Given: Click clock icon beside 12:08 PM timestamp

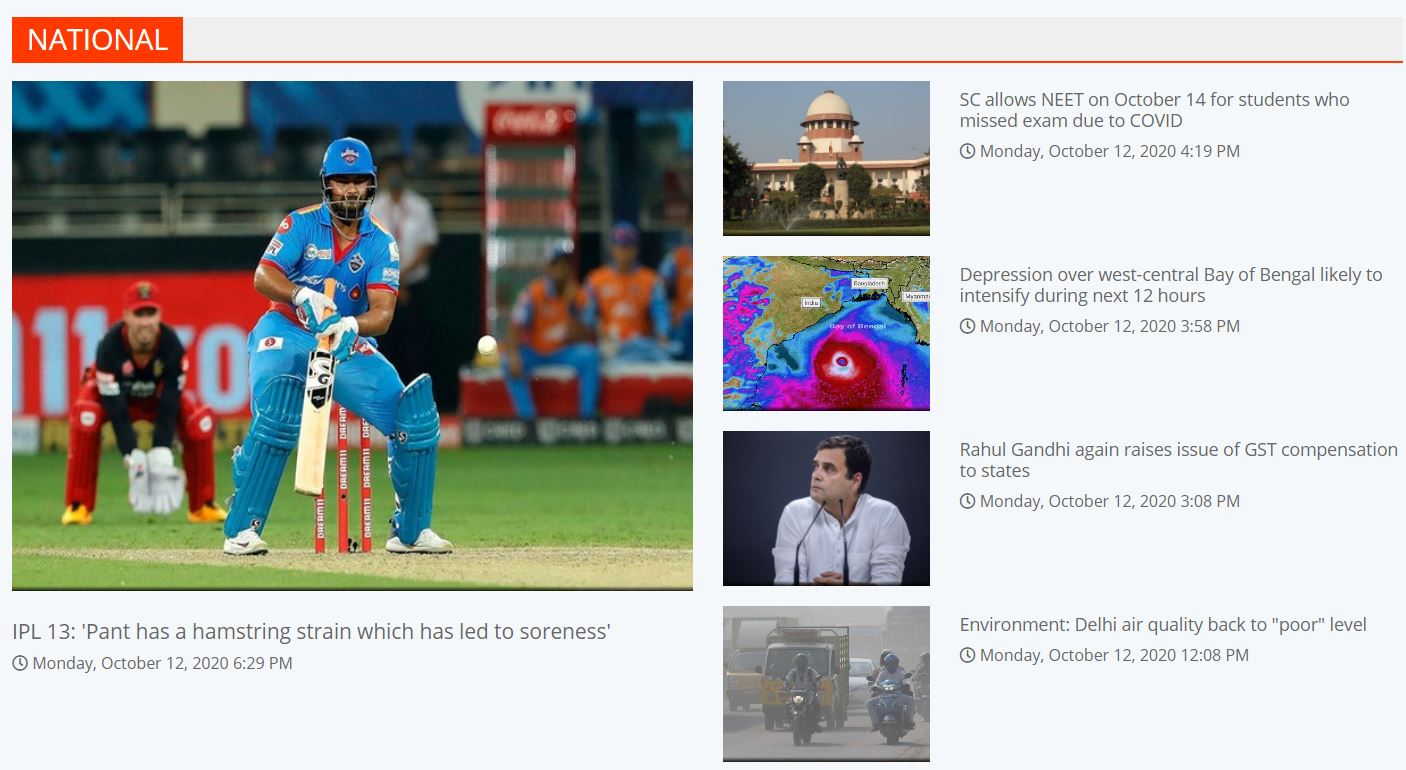Looking at the screenshot, I should click(x=967, y=655).
